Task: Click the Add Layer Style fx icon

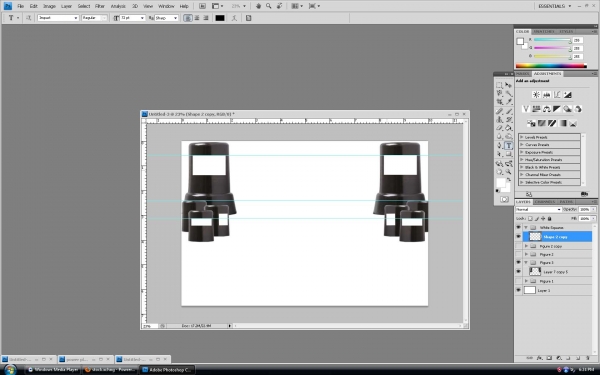Action: click(x=540, y=358)
